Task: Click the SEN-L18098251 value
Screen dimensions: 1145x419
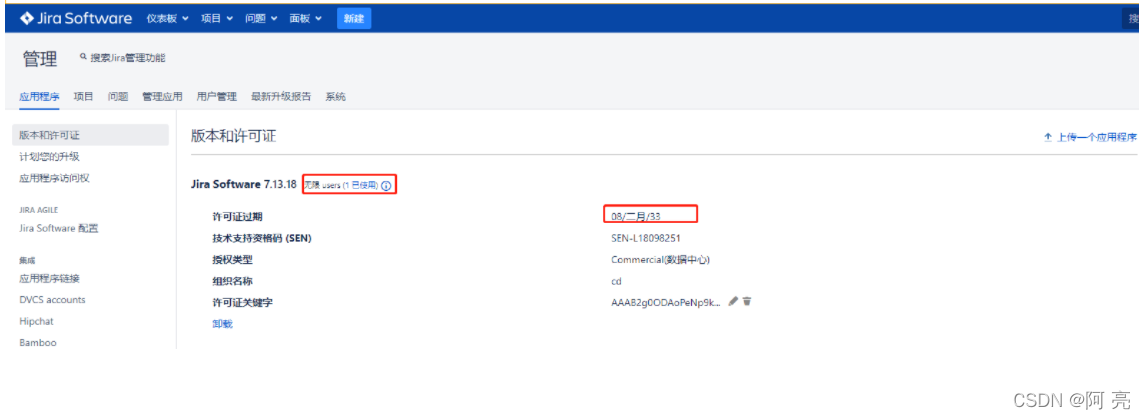Action: pos(646,238)
